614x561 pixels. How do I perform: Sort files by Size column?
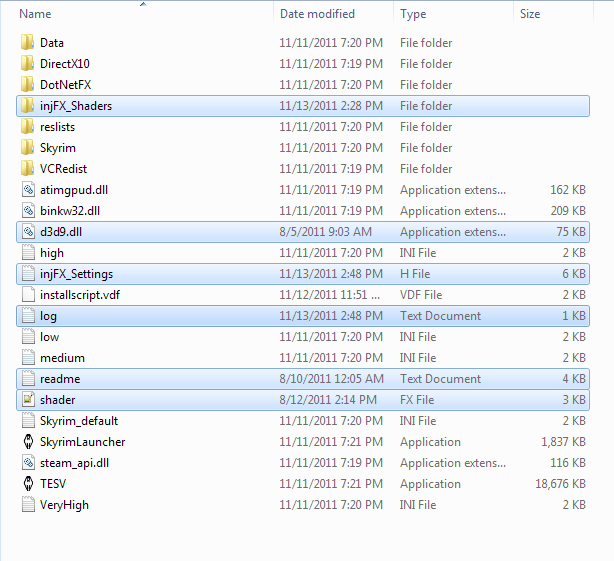[x=530, y=14]
